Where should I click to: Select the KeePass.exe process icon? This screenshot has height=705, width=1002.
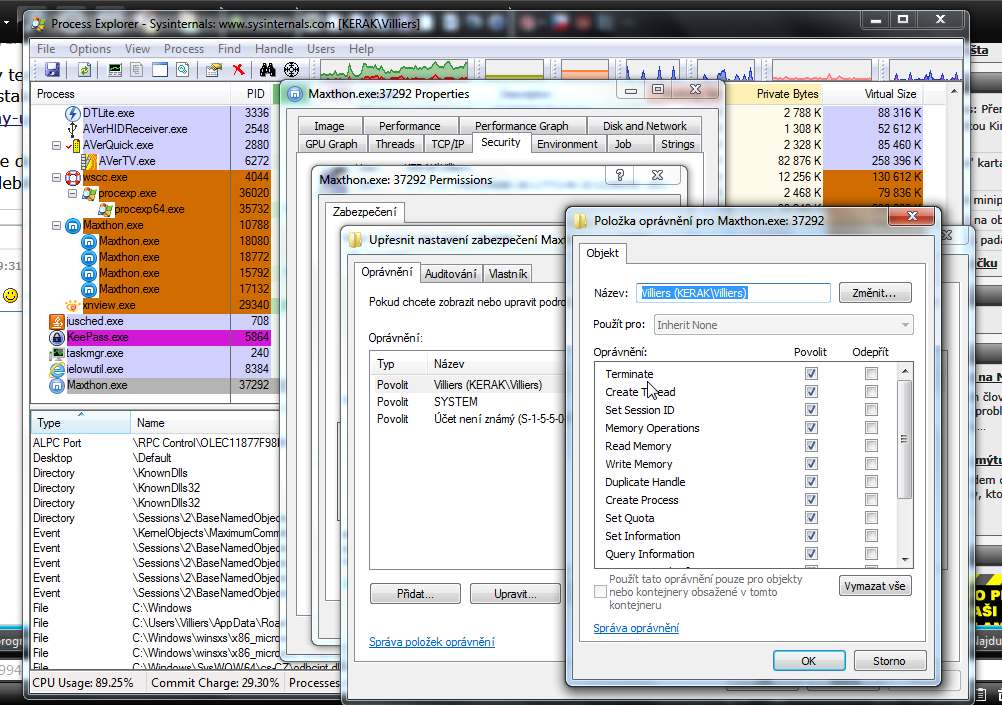coord(58,337)
